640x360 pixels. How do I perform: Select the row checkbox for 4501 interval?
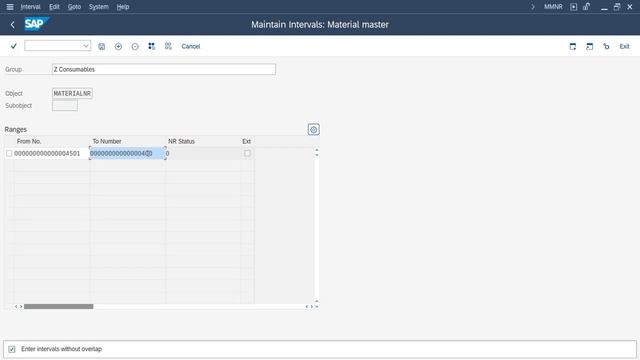click(x=9, y=153)
